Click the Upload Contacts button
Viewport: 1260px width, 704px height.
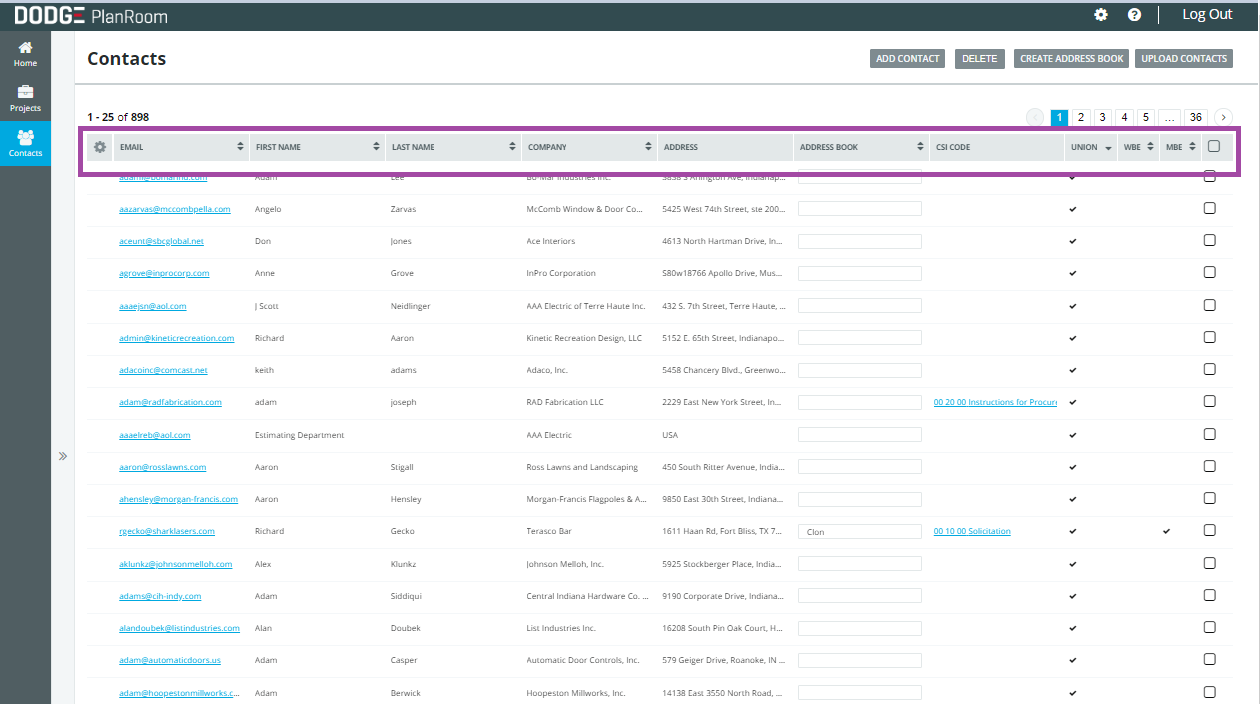pos(1184,59)
